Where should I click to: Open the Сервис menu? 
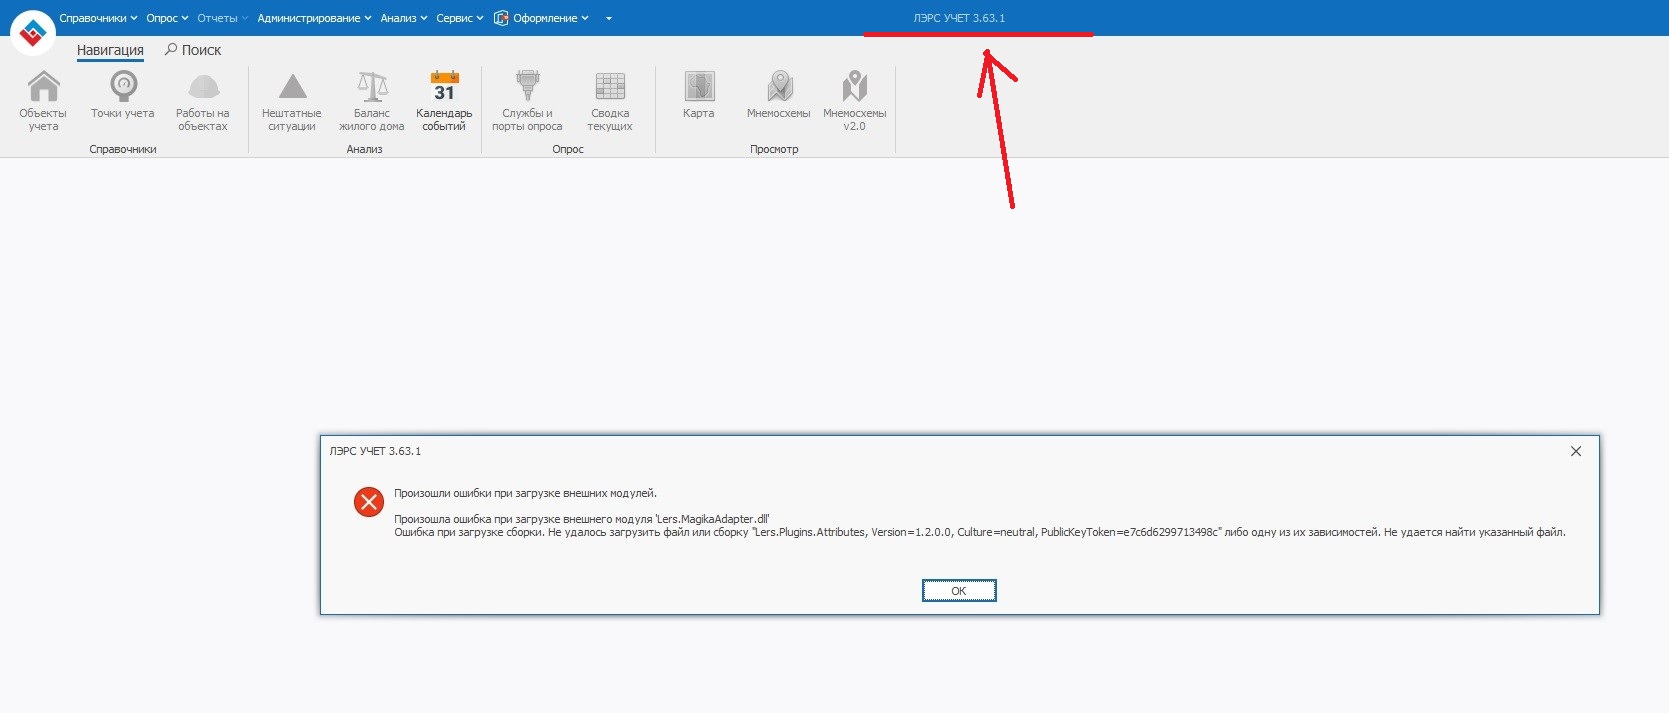pyautogui.click(x=459, y=18)
